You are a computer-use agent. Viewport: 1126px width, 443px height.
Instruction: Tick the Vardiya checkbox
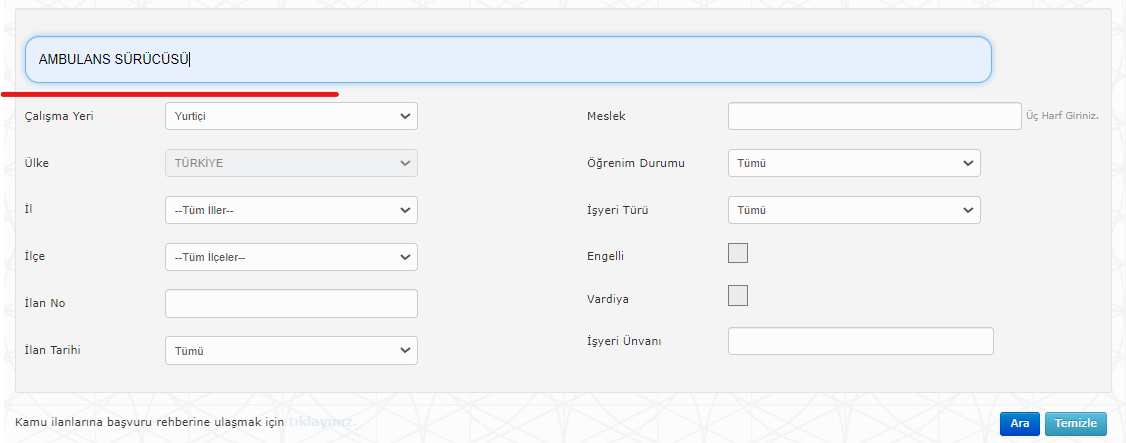coord(738,296)
